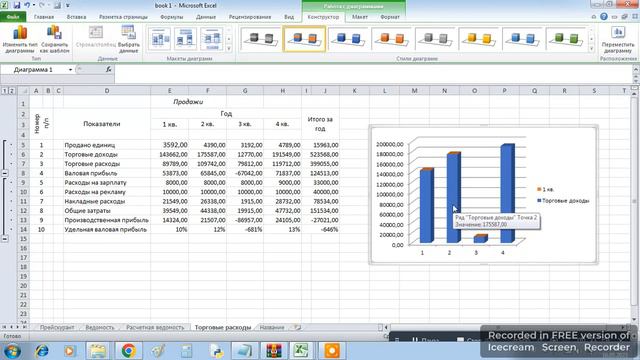Switch to chart Макет tab
This screenshot has width=640, height=360.
pyautogui.click(x=360, y=17)
